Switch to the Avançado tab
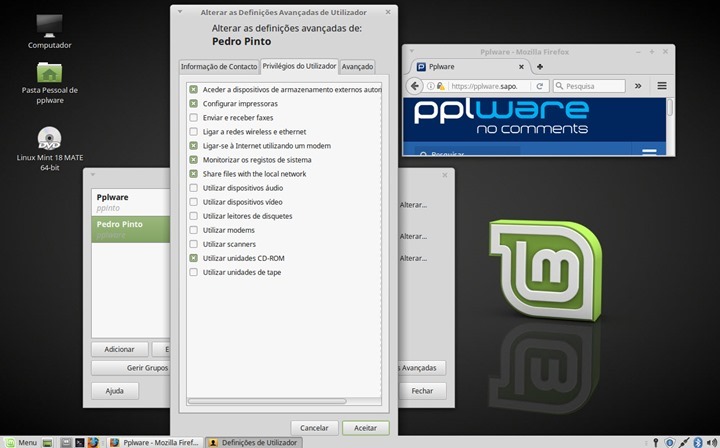The width and height of the screenshot is (720, 448). tap(357, 67)
